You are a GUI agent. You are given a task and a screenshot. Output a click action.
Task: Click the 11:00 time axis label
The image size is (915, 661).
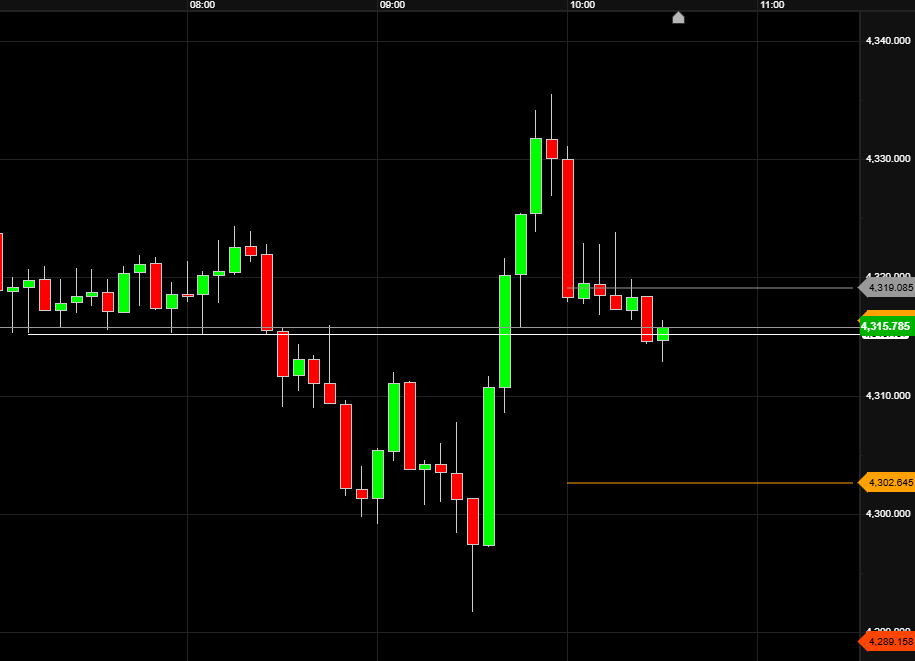coord(772,5)
